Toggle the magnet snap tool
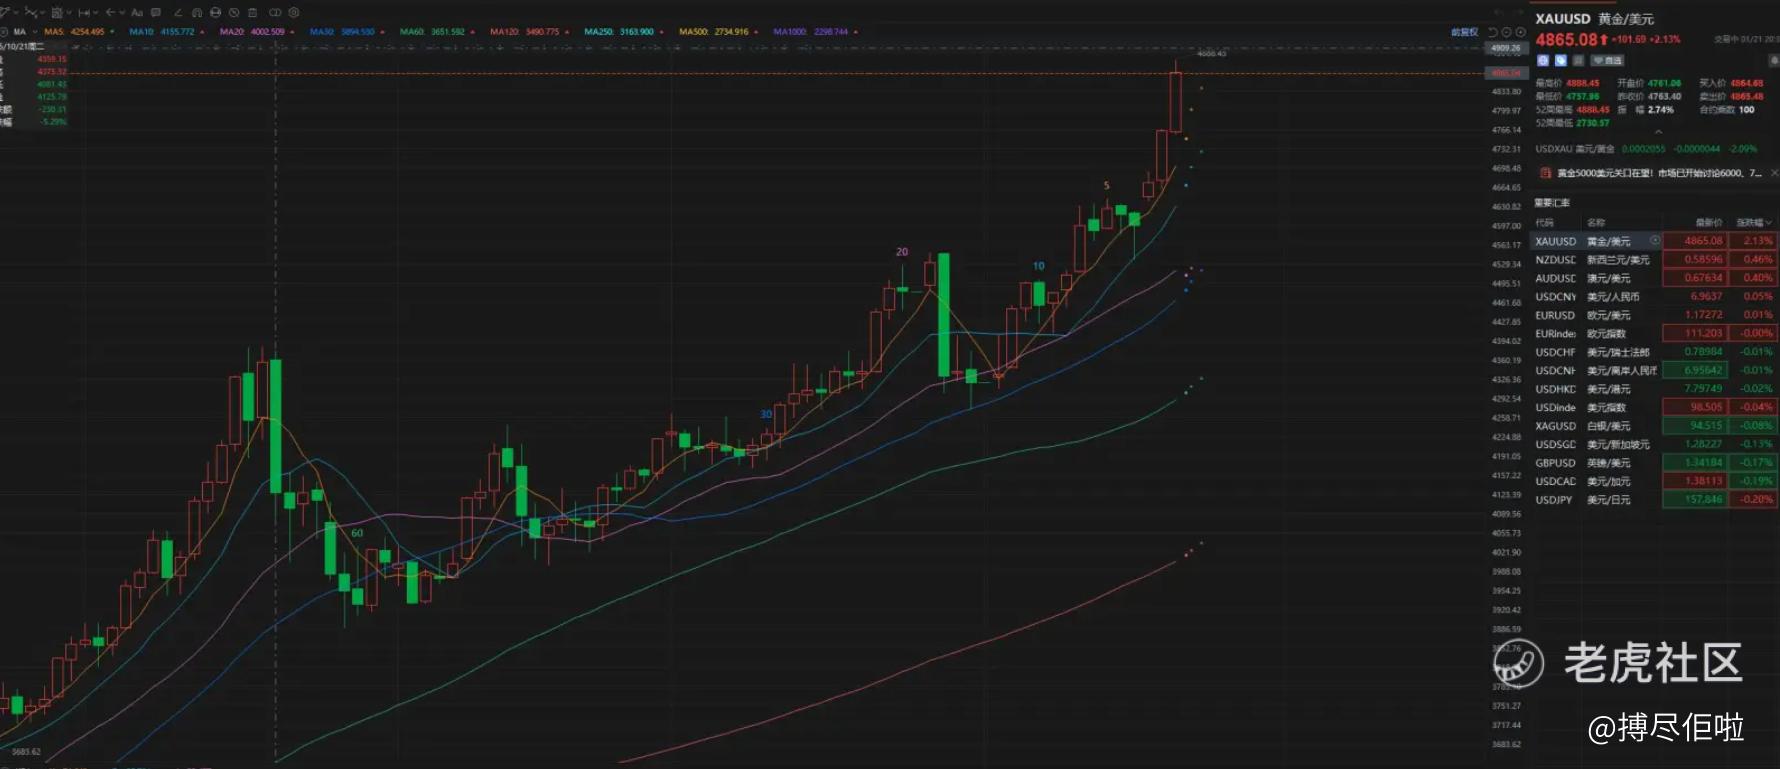 tap(197, 12)
